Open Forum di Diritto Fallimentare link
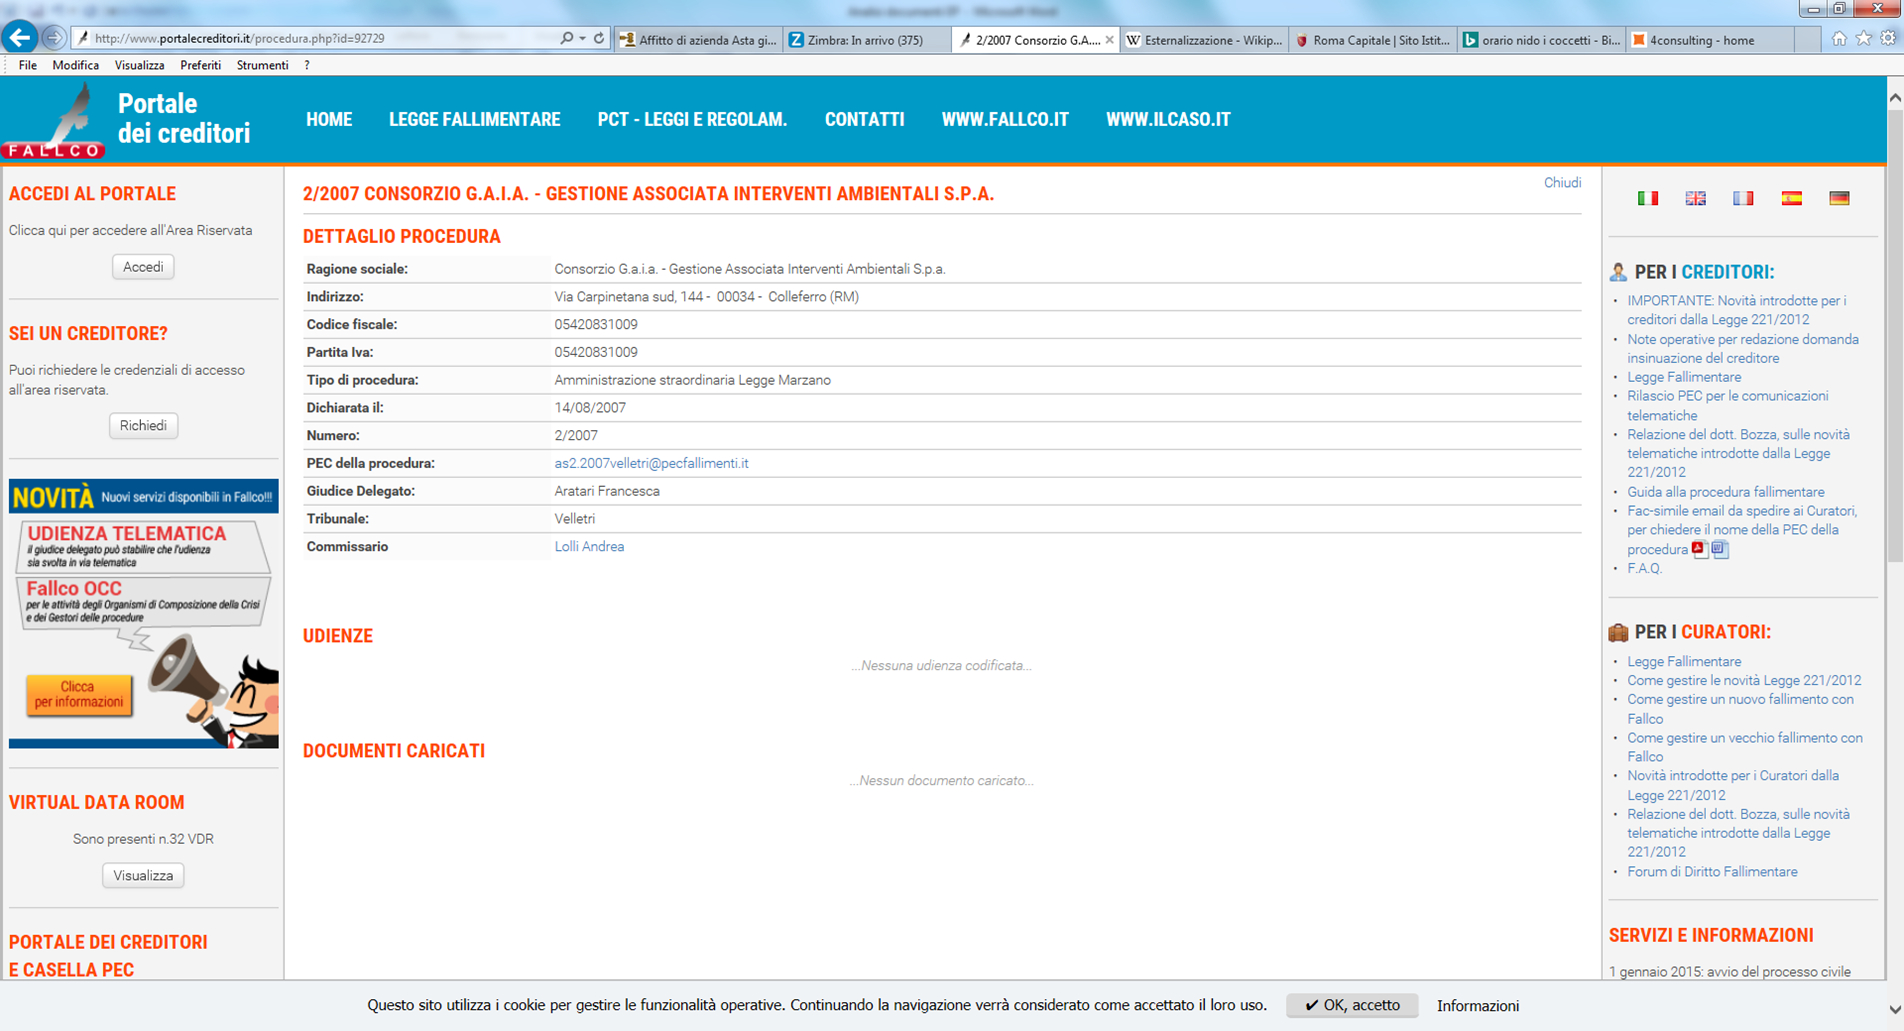The height and width of the screenshot is (1031, 1904). pos(1712,872)
